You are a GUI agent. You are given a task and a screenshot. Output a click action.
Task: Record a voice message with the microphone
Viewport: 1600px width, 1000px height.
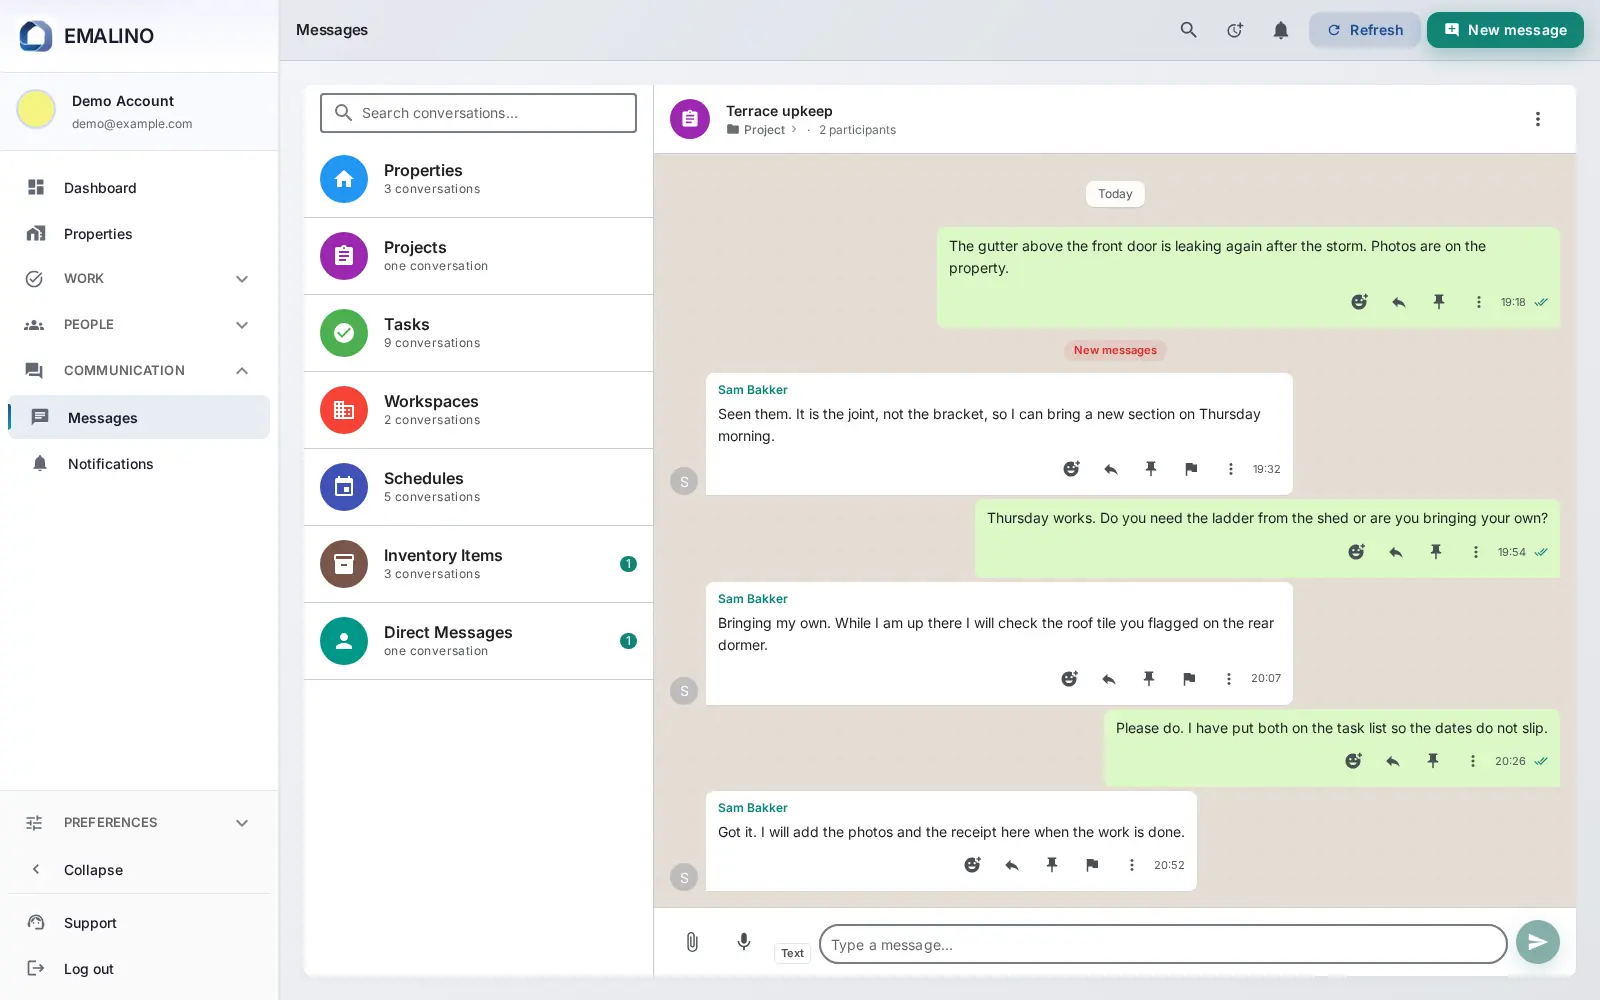[744, 942]
